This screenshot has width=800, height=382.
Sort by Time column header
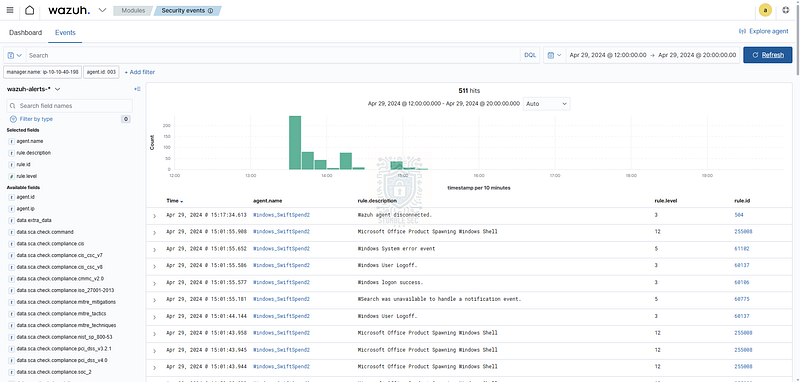174,201
